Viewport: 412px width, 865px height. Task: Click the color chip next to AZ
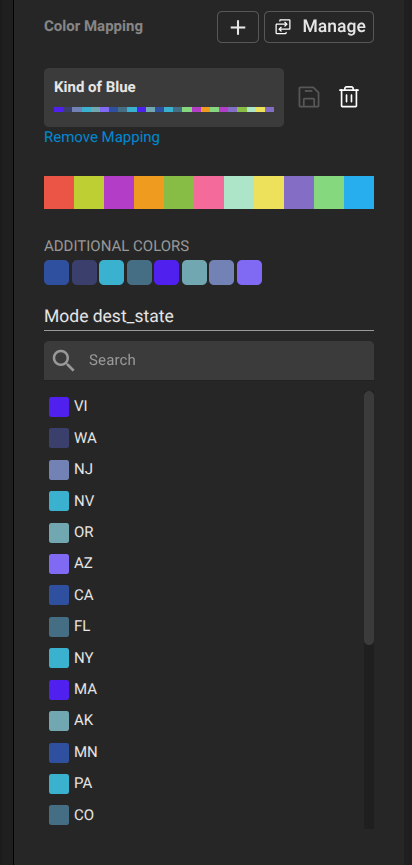[59, 564]
